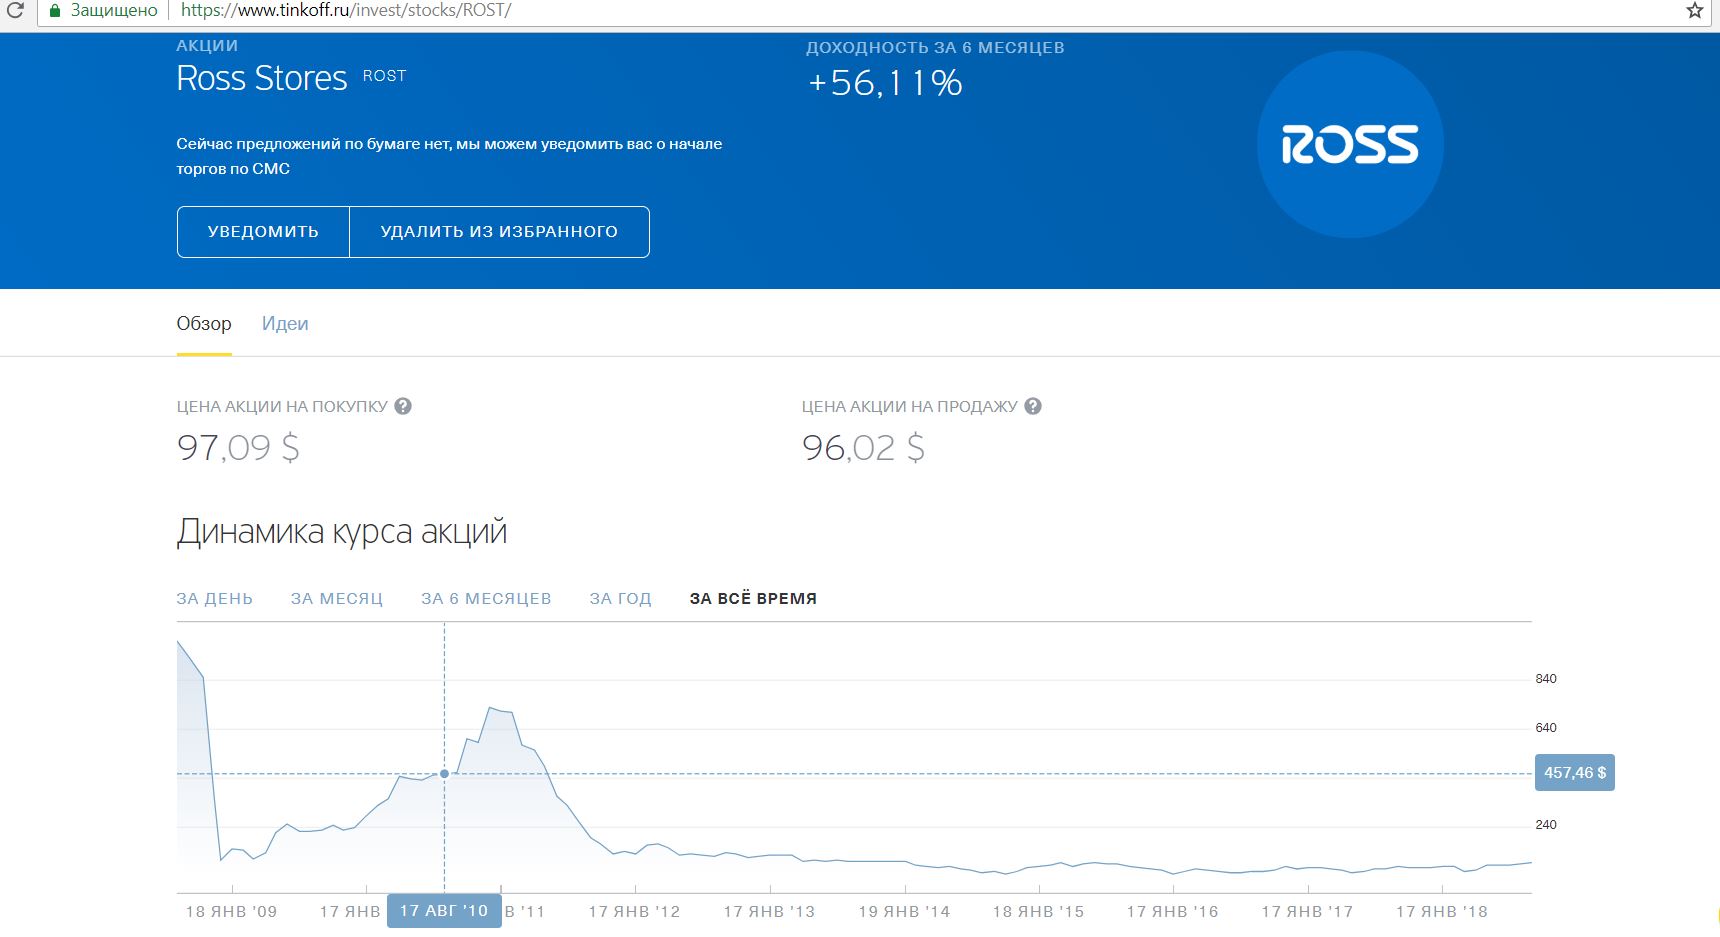Click the 240 y-axis value

tap(1546, 825)
